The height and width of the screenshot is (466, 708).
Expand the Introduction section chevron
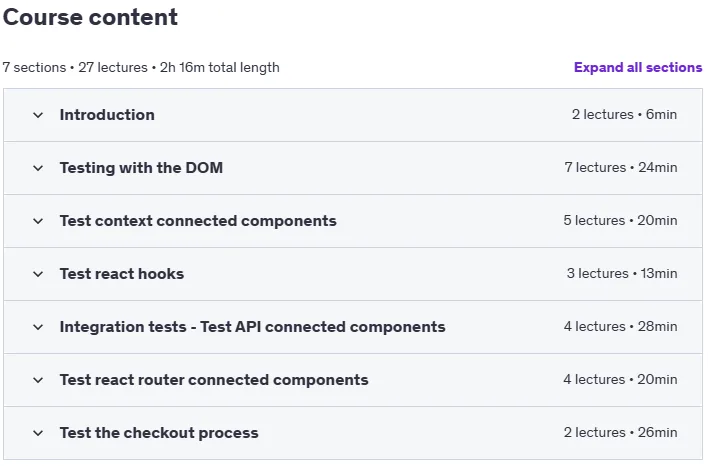click(38, 115)
